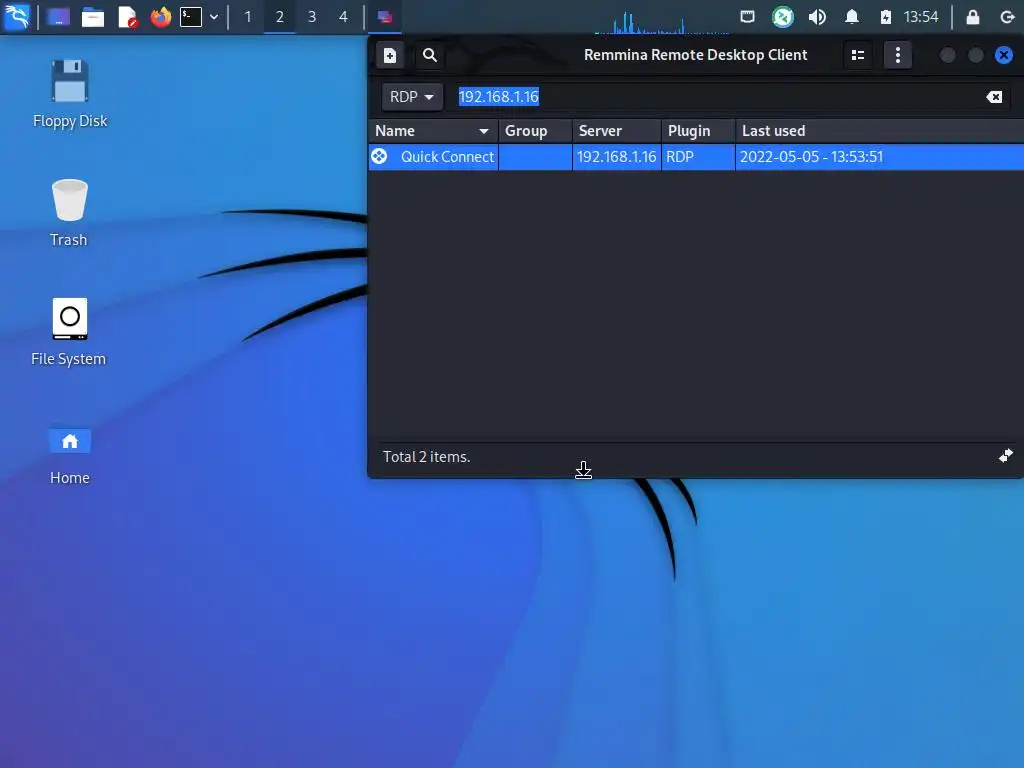The height and width of the screenshot is (768, 1024).
Task: Open the Remmina tray icon
Action: [x=782, y=16]
